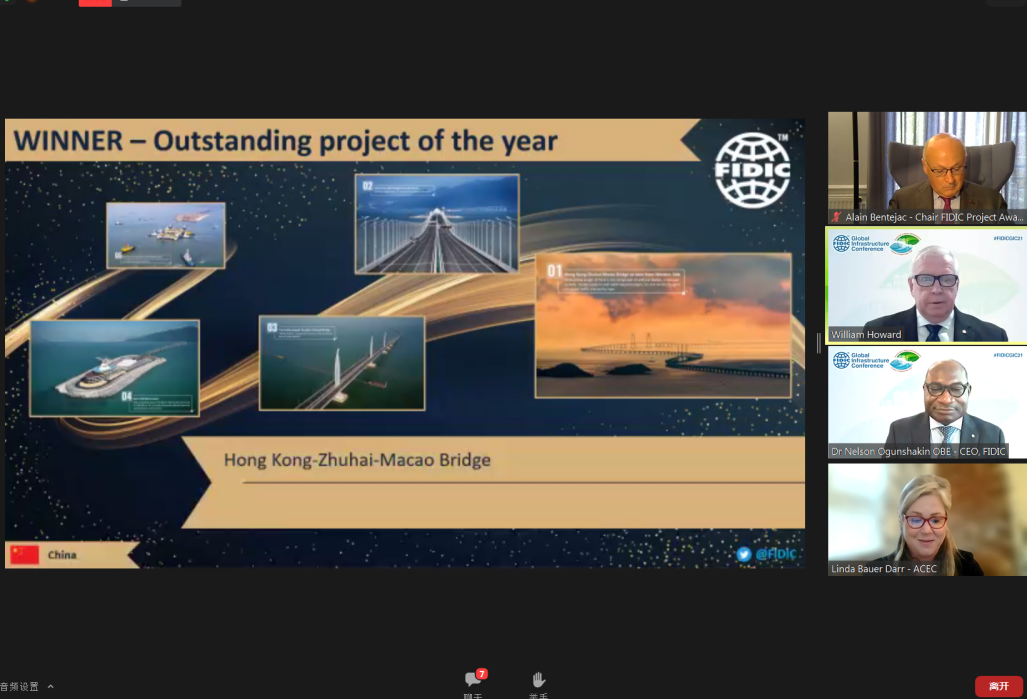This screenshot has height=699, width=1027.
Task: Select William Howard's video tile
Action: pyautogui.click(x=927, y=285)
